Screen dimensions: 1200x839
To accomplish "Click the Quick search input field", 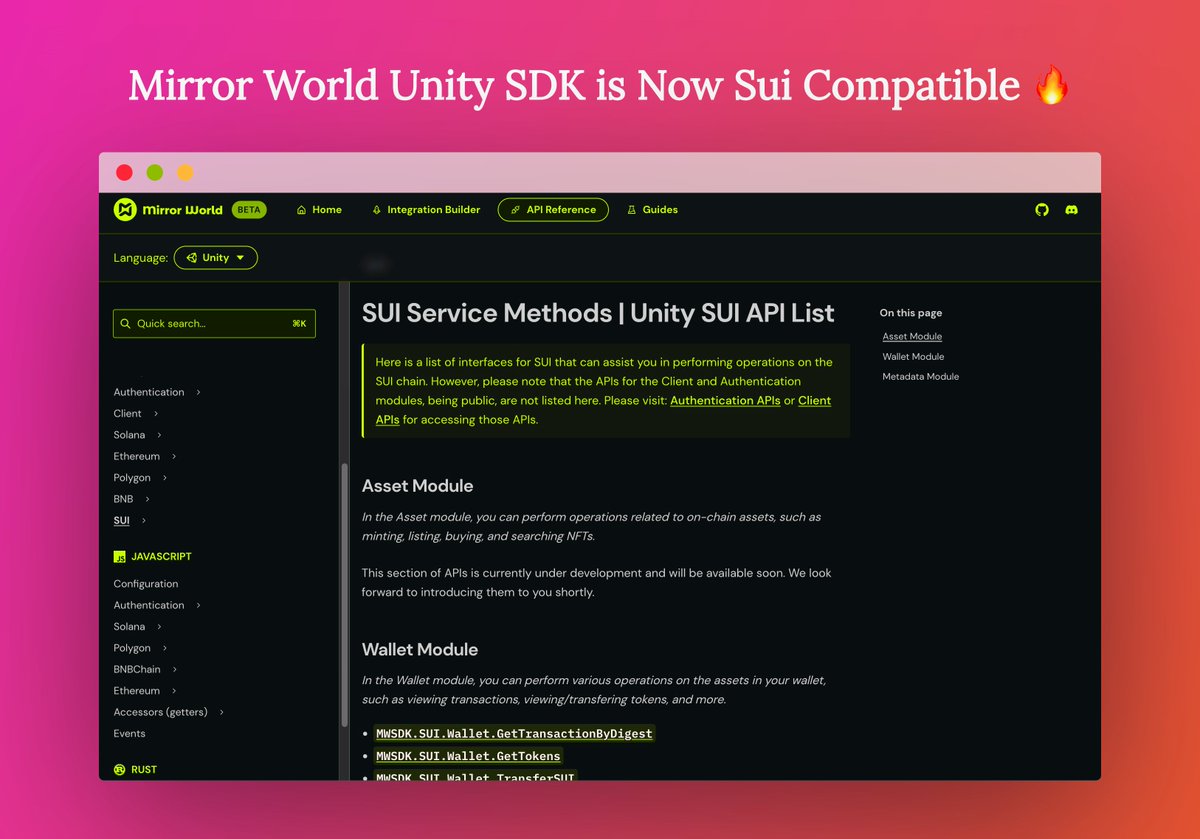I will [214, 324].
